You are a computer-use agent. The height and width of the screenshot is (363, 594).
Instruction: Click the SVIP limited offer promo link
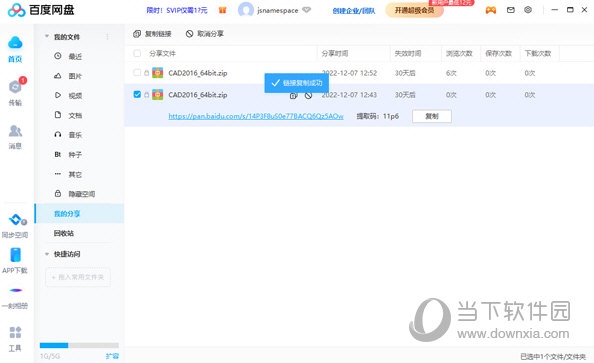click(x=177, y=10)
